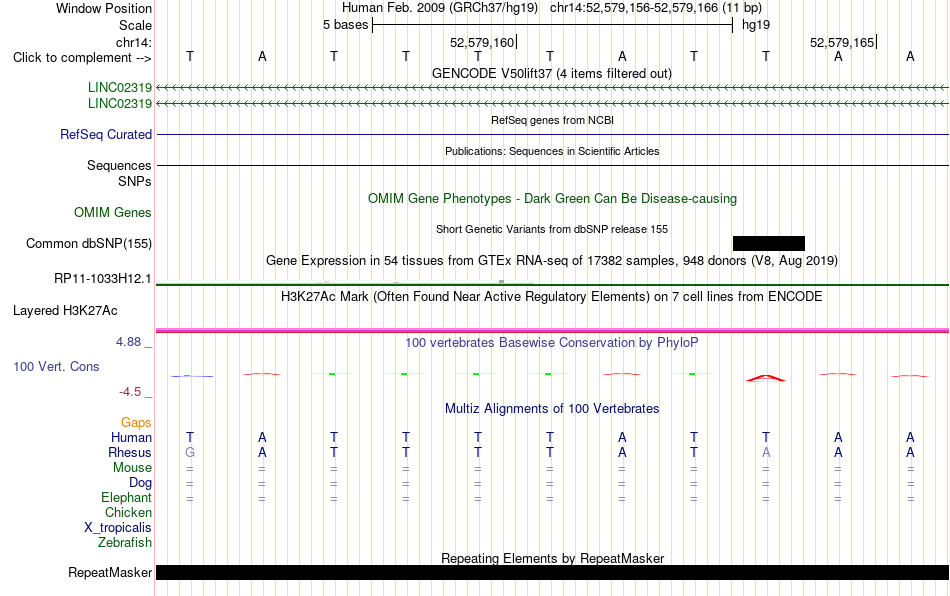Click the RepeatMasker track label
This screenshot has height=596, width=950.
point(110,572)
